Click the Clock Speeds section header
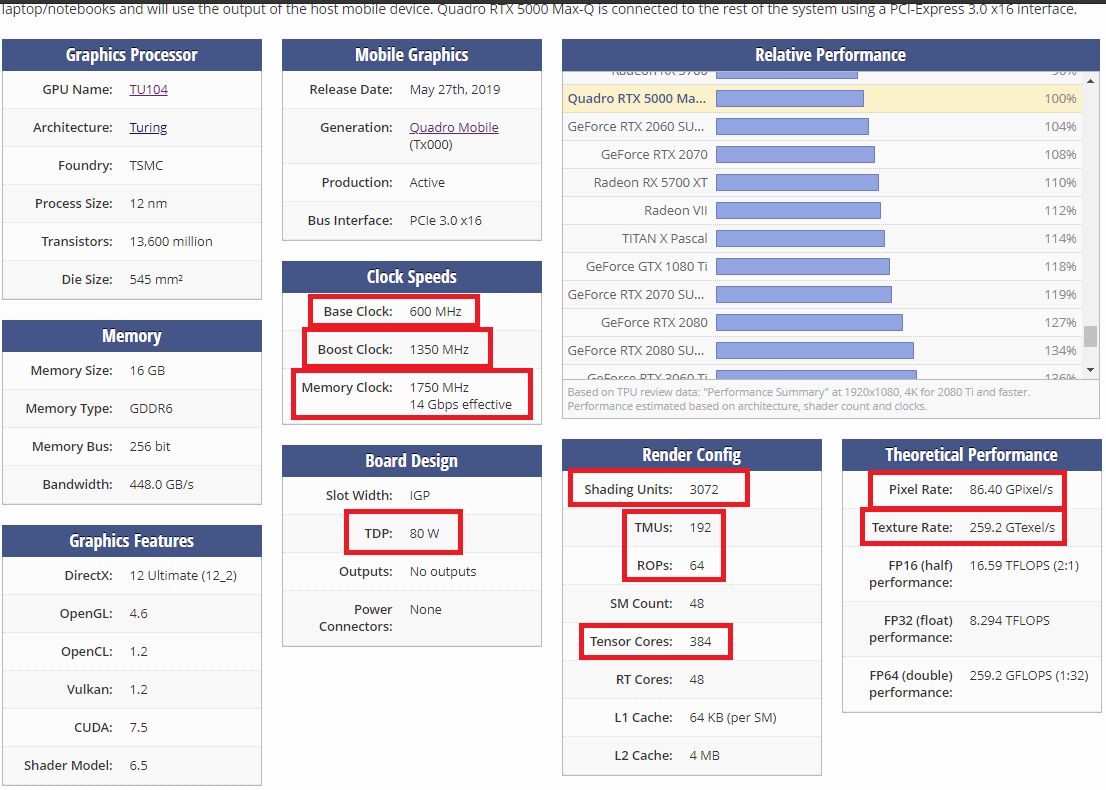The image size is (1106, 790). click(412, 277)
